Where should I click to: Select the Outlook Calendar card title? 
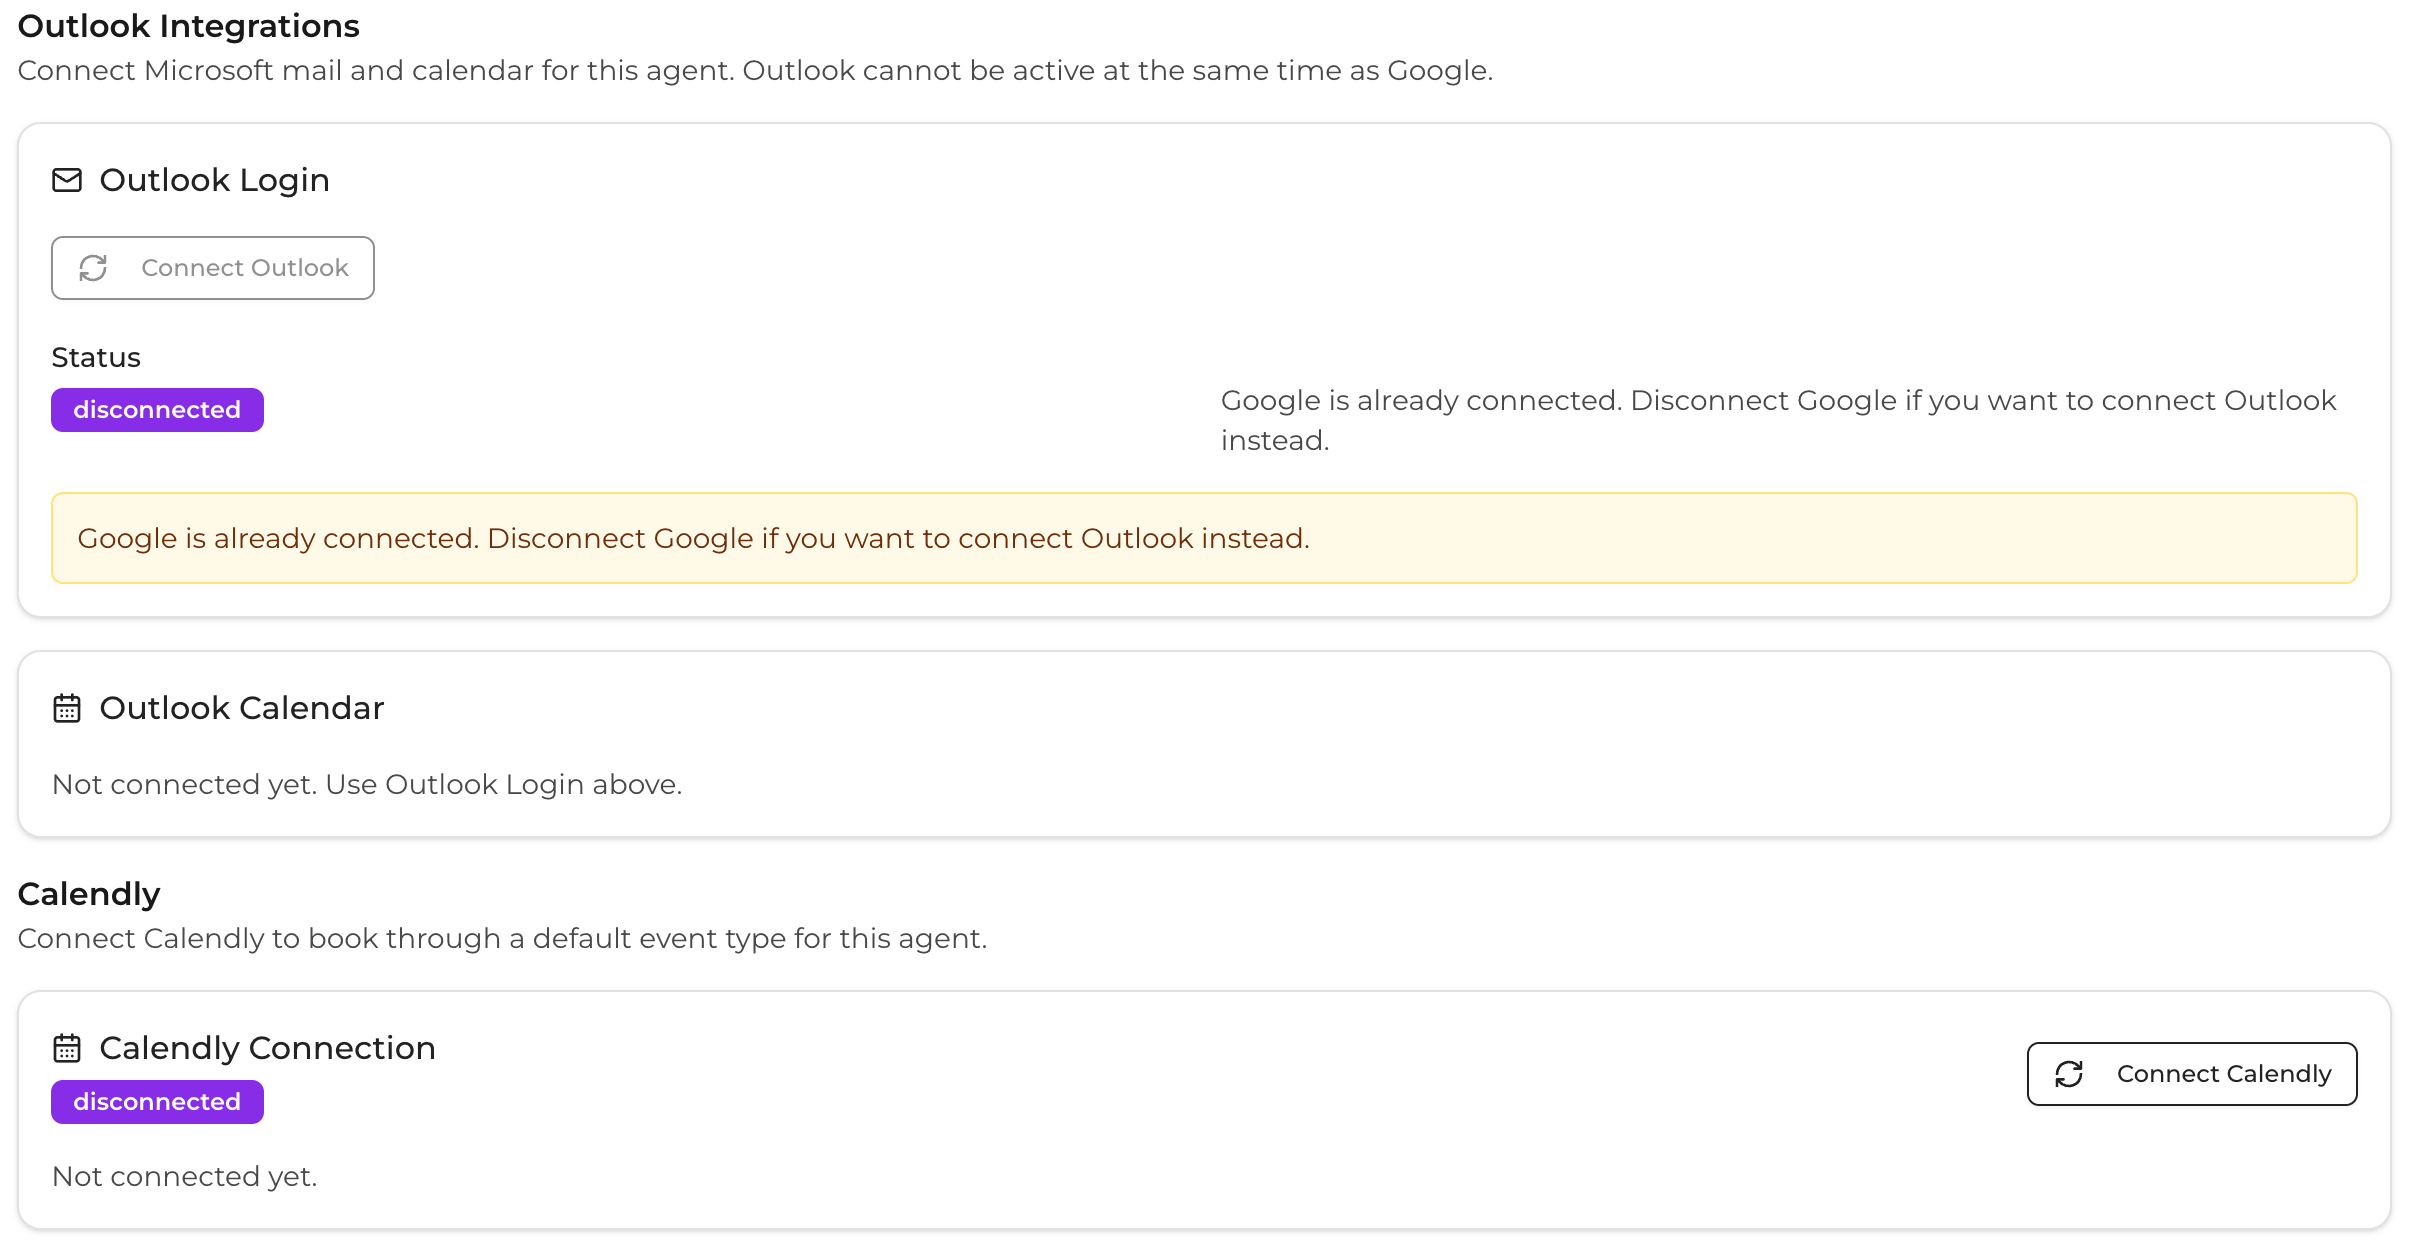[x=241, y=708]
